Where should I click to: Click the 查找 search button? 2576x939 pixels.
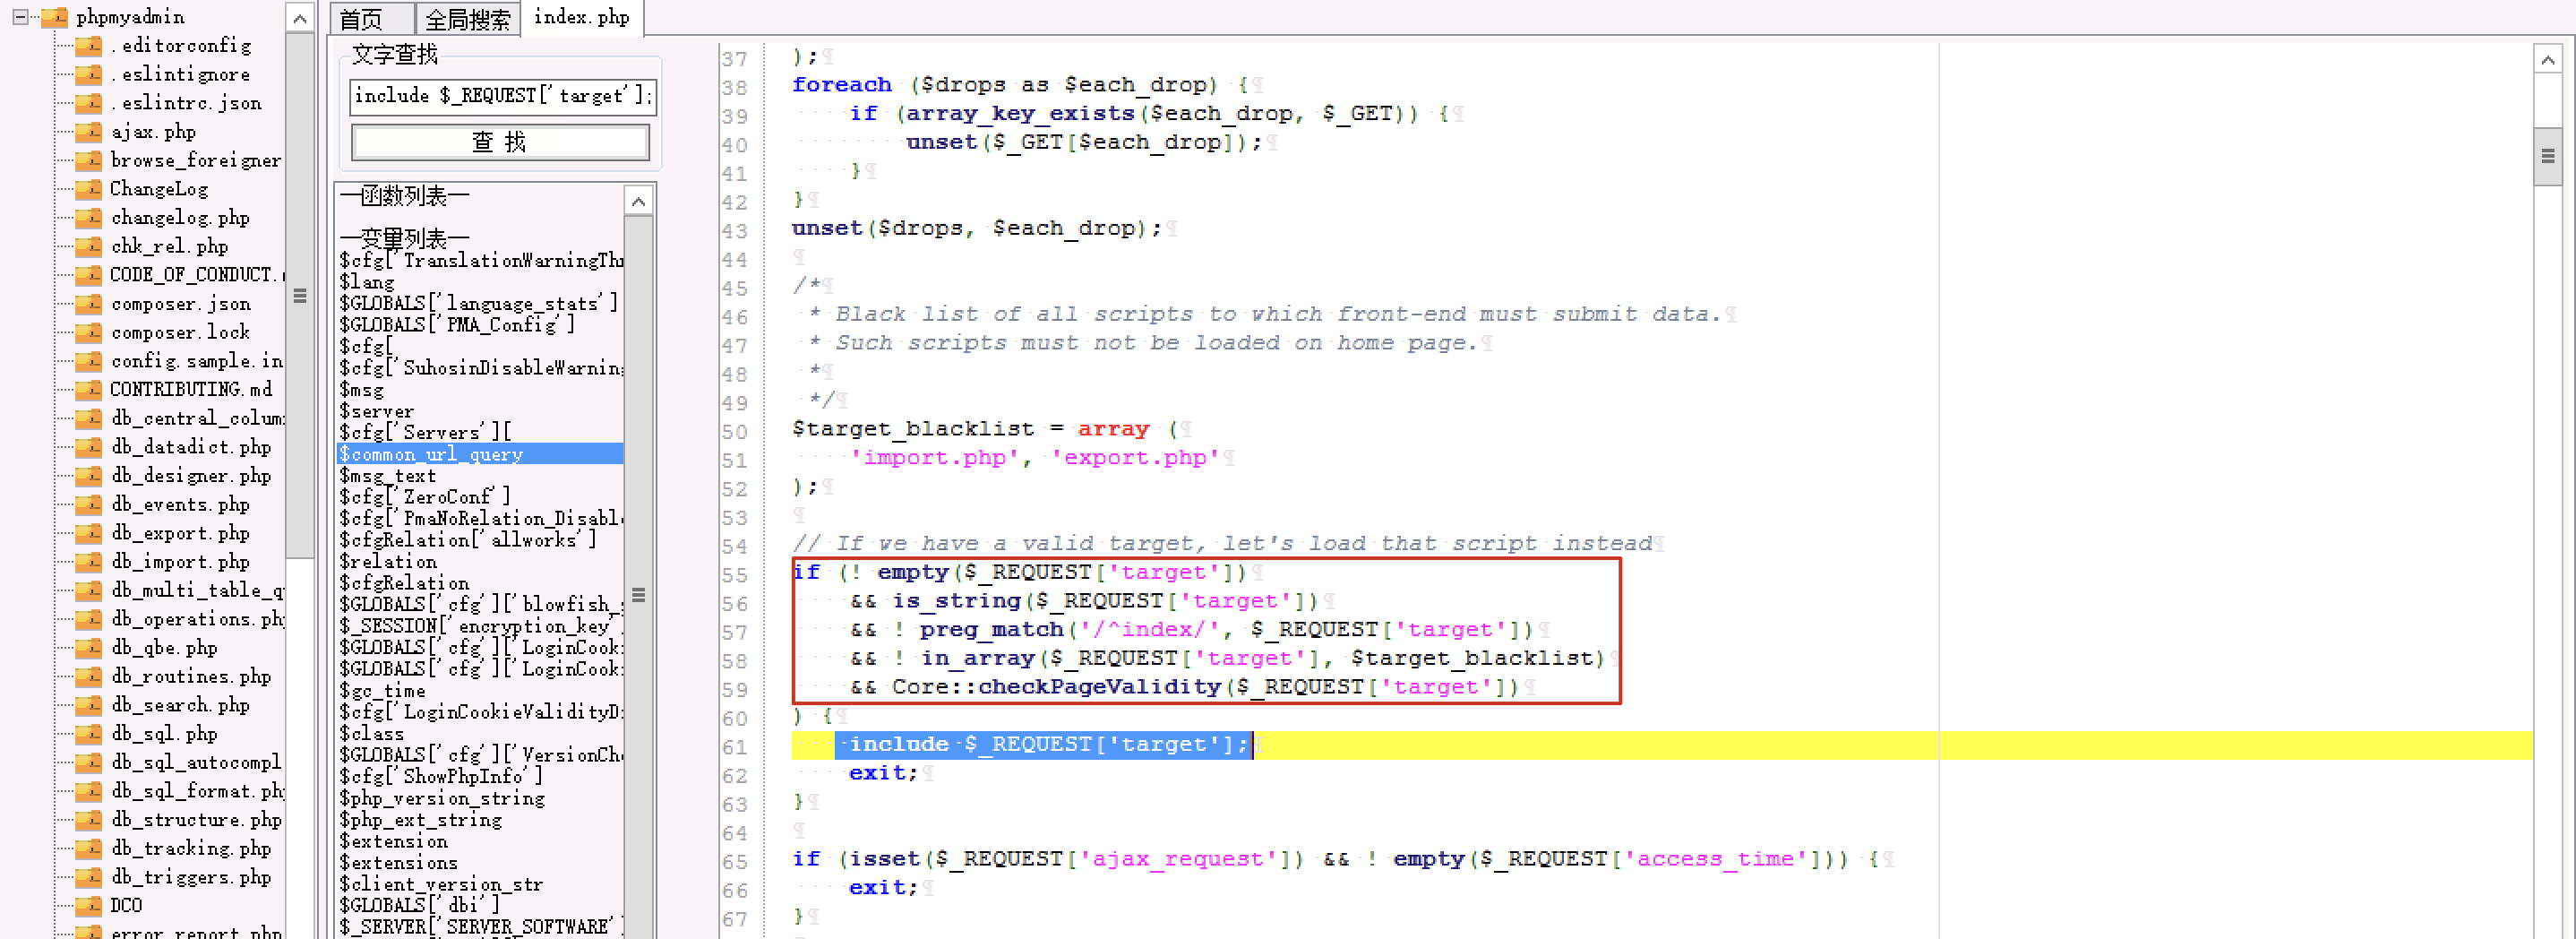(500, 142)
